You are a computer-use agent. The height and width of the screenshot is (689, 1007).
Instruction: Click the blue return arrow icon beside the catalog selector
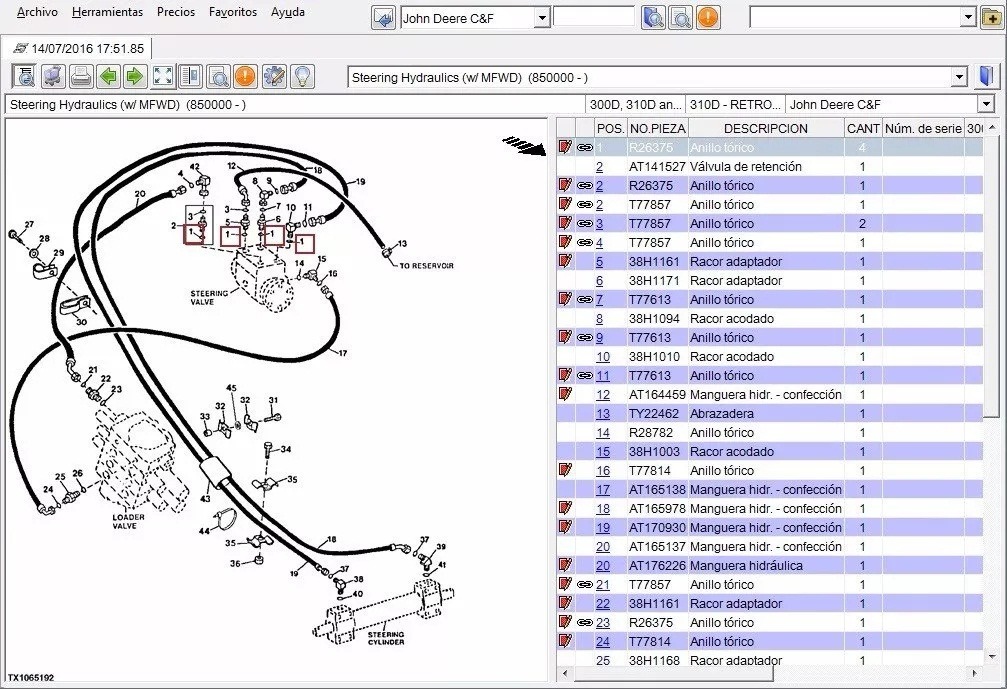coord(383,18)
